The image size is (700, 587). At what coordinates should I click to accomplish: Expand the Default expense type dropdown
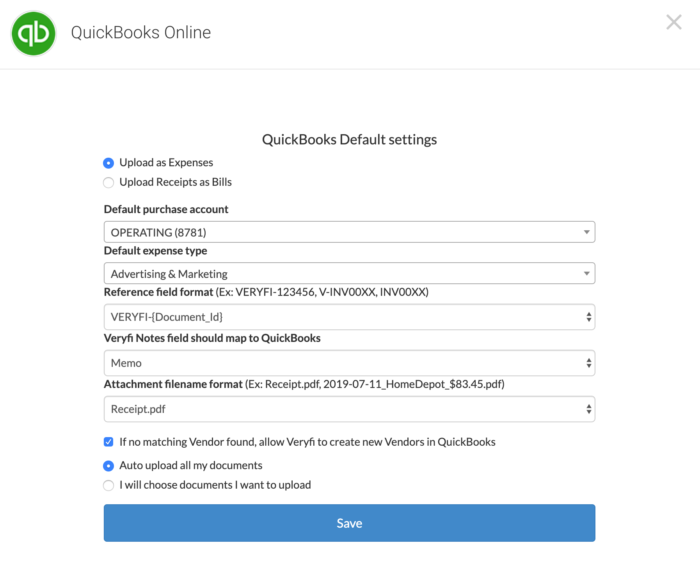[349, 273]
